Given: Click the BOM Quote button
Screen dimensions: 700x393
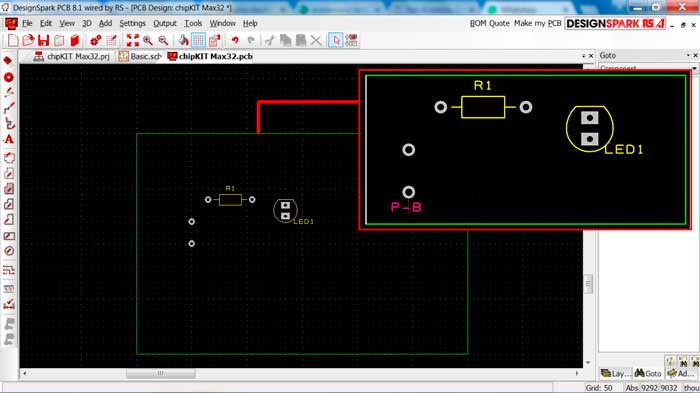Looking at the screenshot, I should click(x=489, y=23).
